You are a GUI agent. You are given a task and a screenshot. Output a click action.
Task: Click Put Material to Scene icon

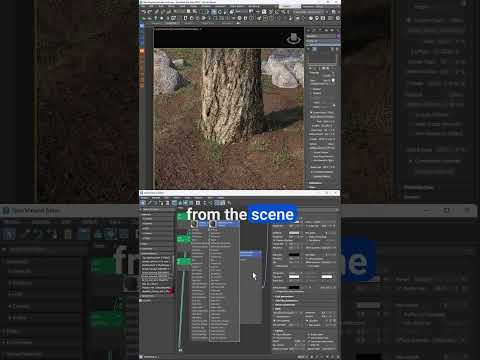[x=155, y=203]
